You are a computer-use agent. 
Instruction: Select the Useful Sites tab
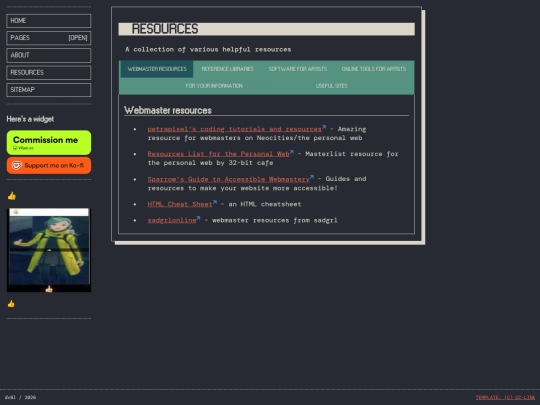tap(331, 86)
